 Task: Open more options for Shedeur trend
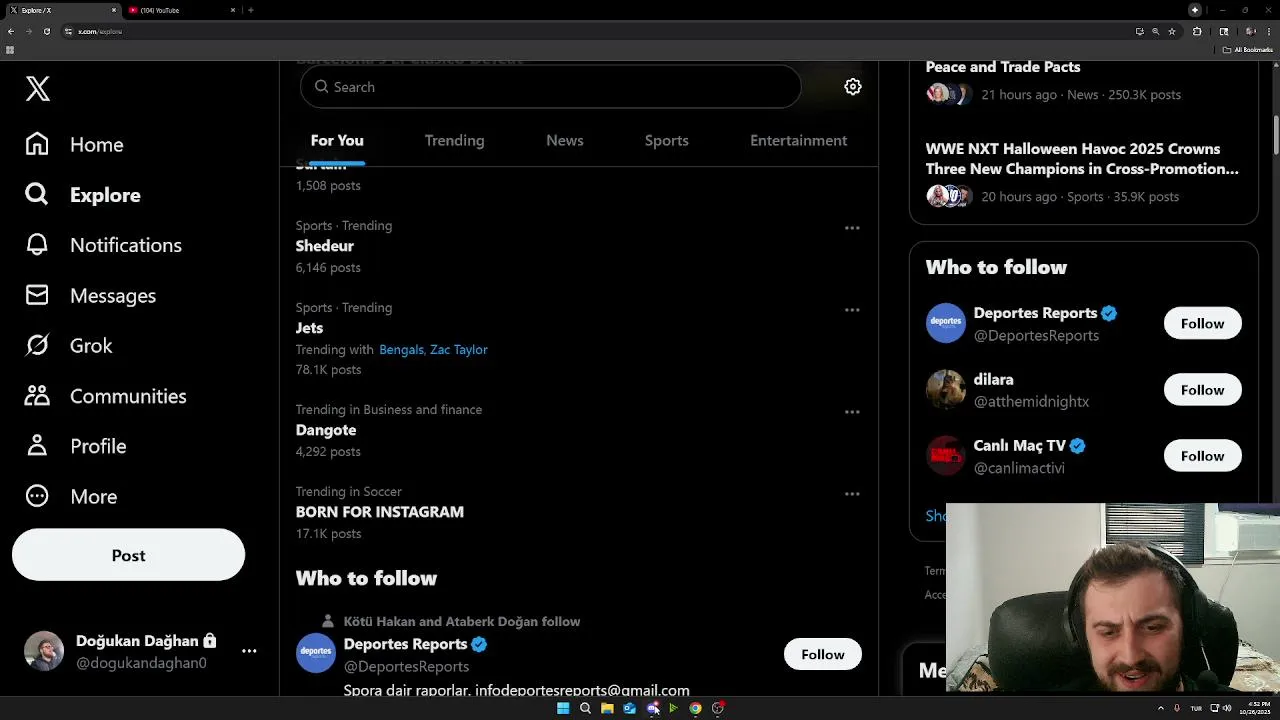point(852,228)
